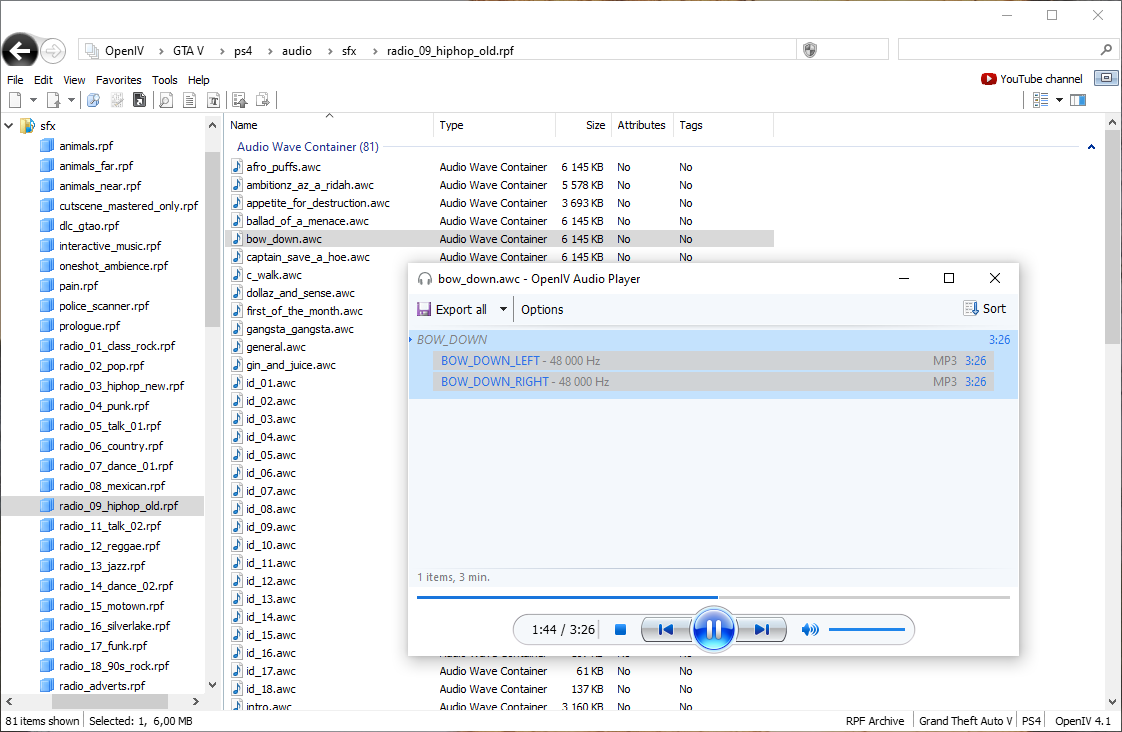Click the New file toolbar icon

point(15,100)
